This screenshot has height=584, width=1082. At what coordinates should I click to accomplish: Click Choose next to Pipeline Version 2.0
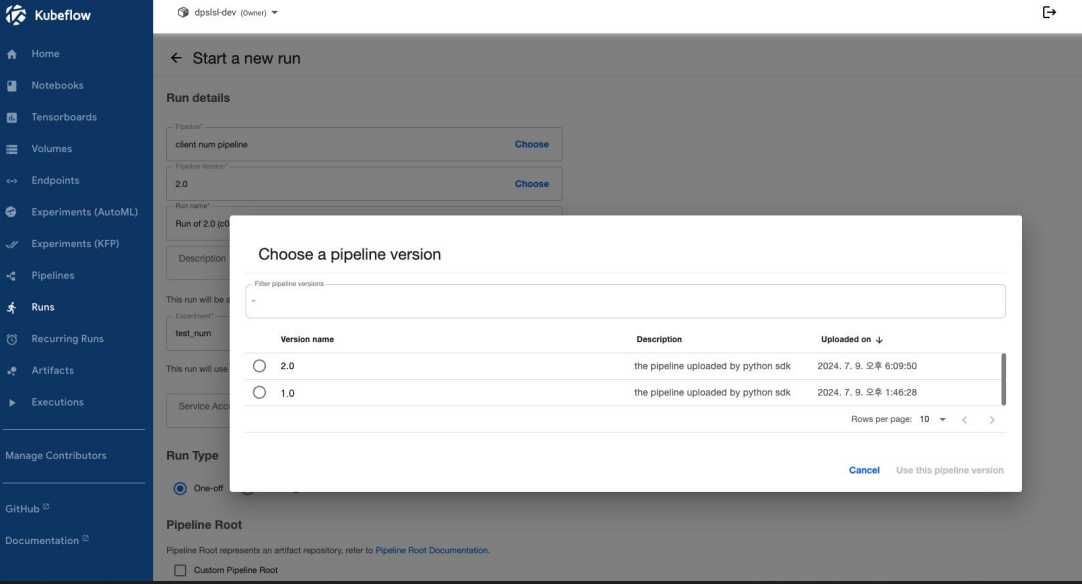(531, 184)
